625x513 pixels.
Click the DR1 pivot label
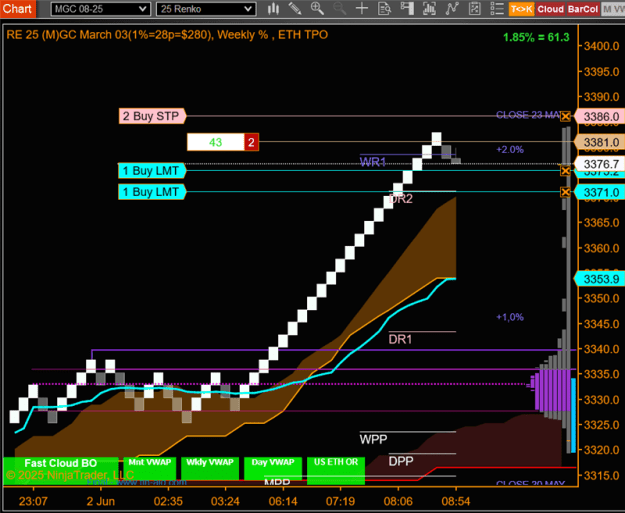(x=400, y=339)
